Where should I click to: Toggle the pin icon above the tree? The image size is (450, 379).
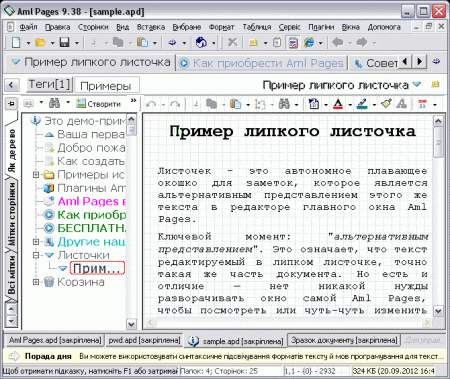click(x=11, y=104)
